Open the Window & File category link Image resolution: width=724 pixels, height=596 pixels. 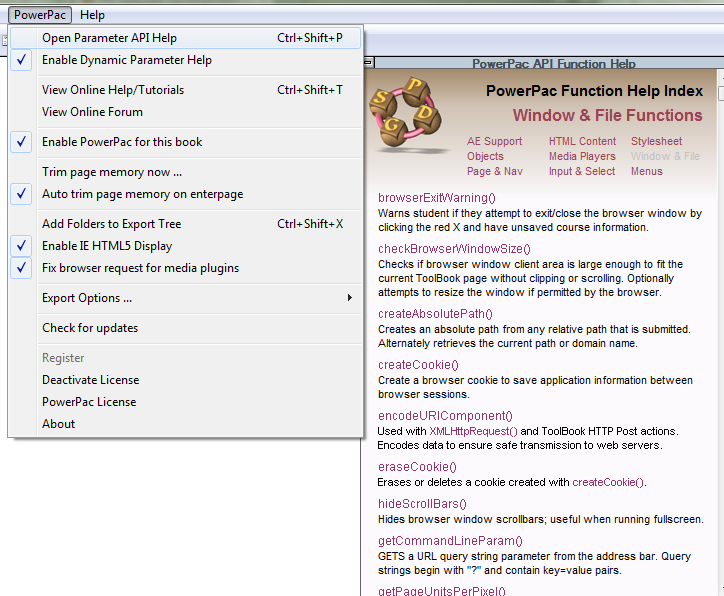[x=665, y=156]
